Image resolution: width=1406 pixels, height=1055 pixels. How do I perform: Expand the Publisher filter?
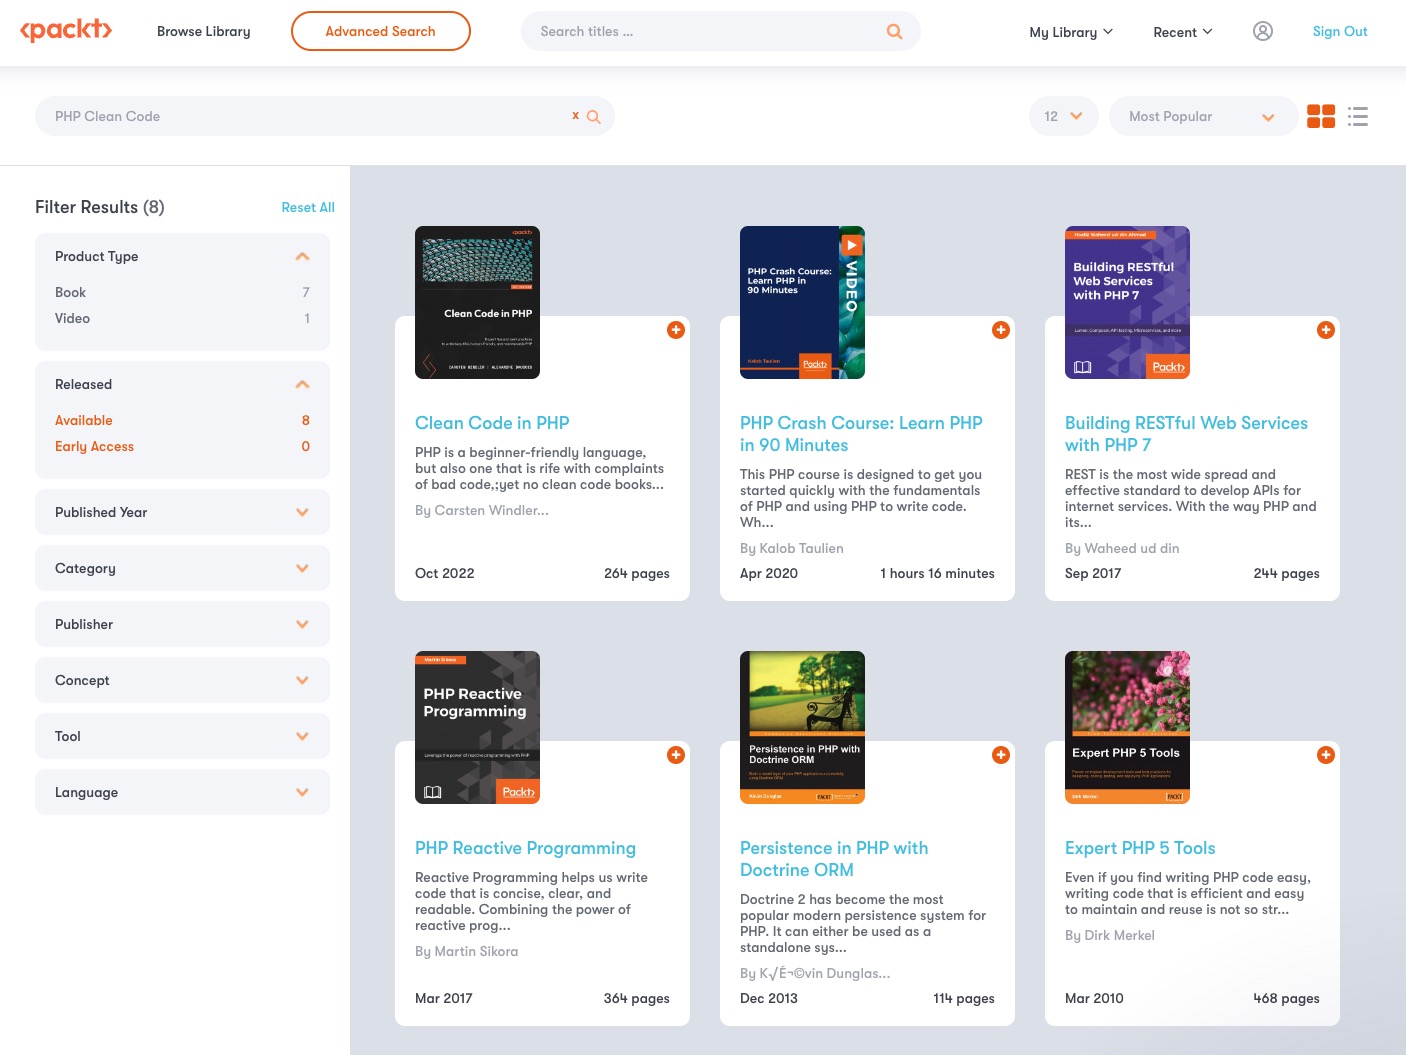pyautogui.click(x=182, y=624)
